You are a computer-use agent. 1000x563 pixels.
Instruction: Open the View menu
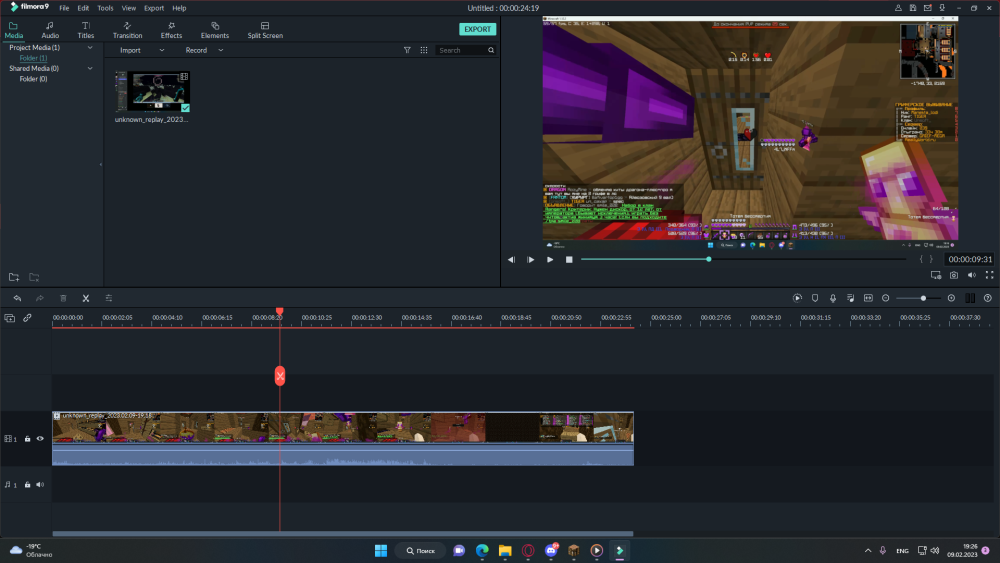click(129, 8)
